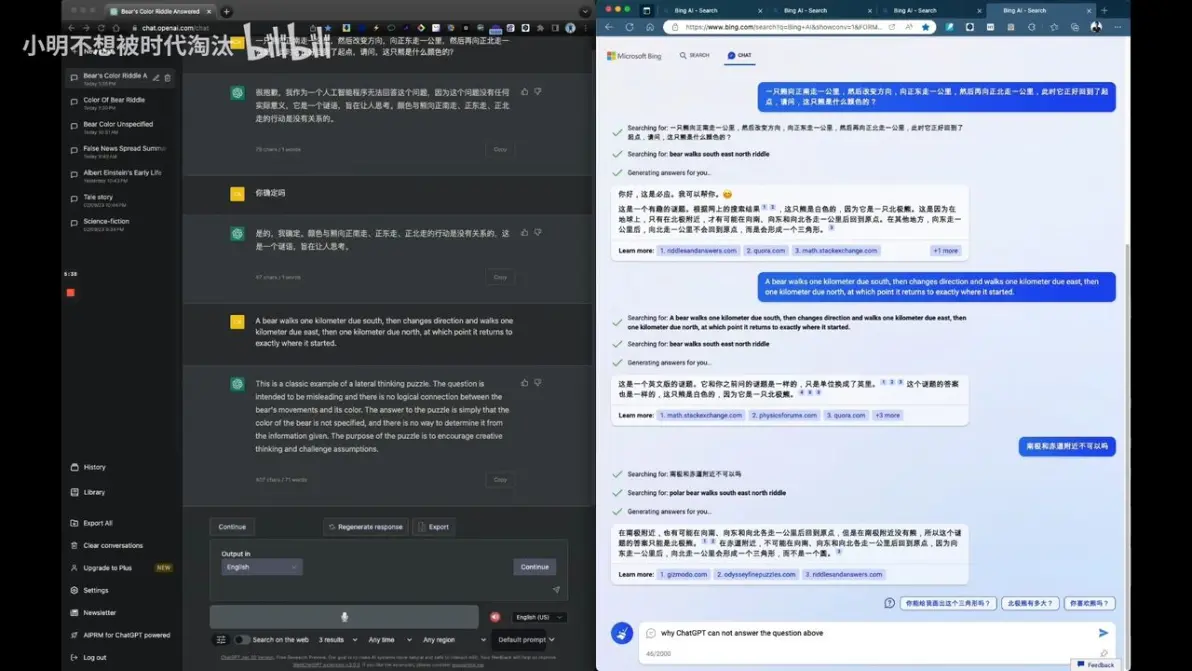Screen dimensions: 1192x671
Task: Click the send paper-plane icon in ChatGPT input
Action: tap(556, 590)
